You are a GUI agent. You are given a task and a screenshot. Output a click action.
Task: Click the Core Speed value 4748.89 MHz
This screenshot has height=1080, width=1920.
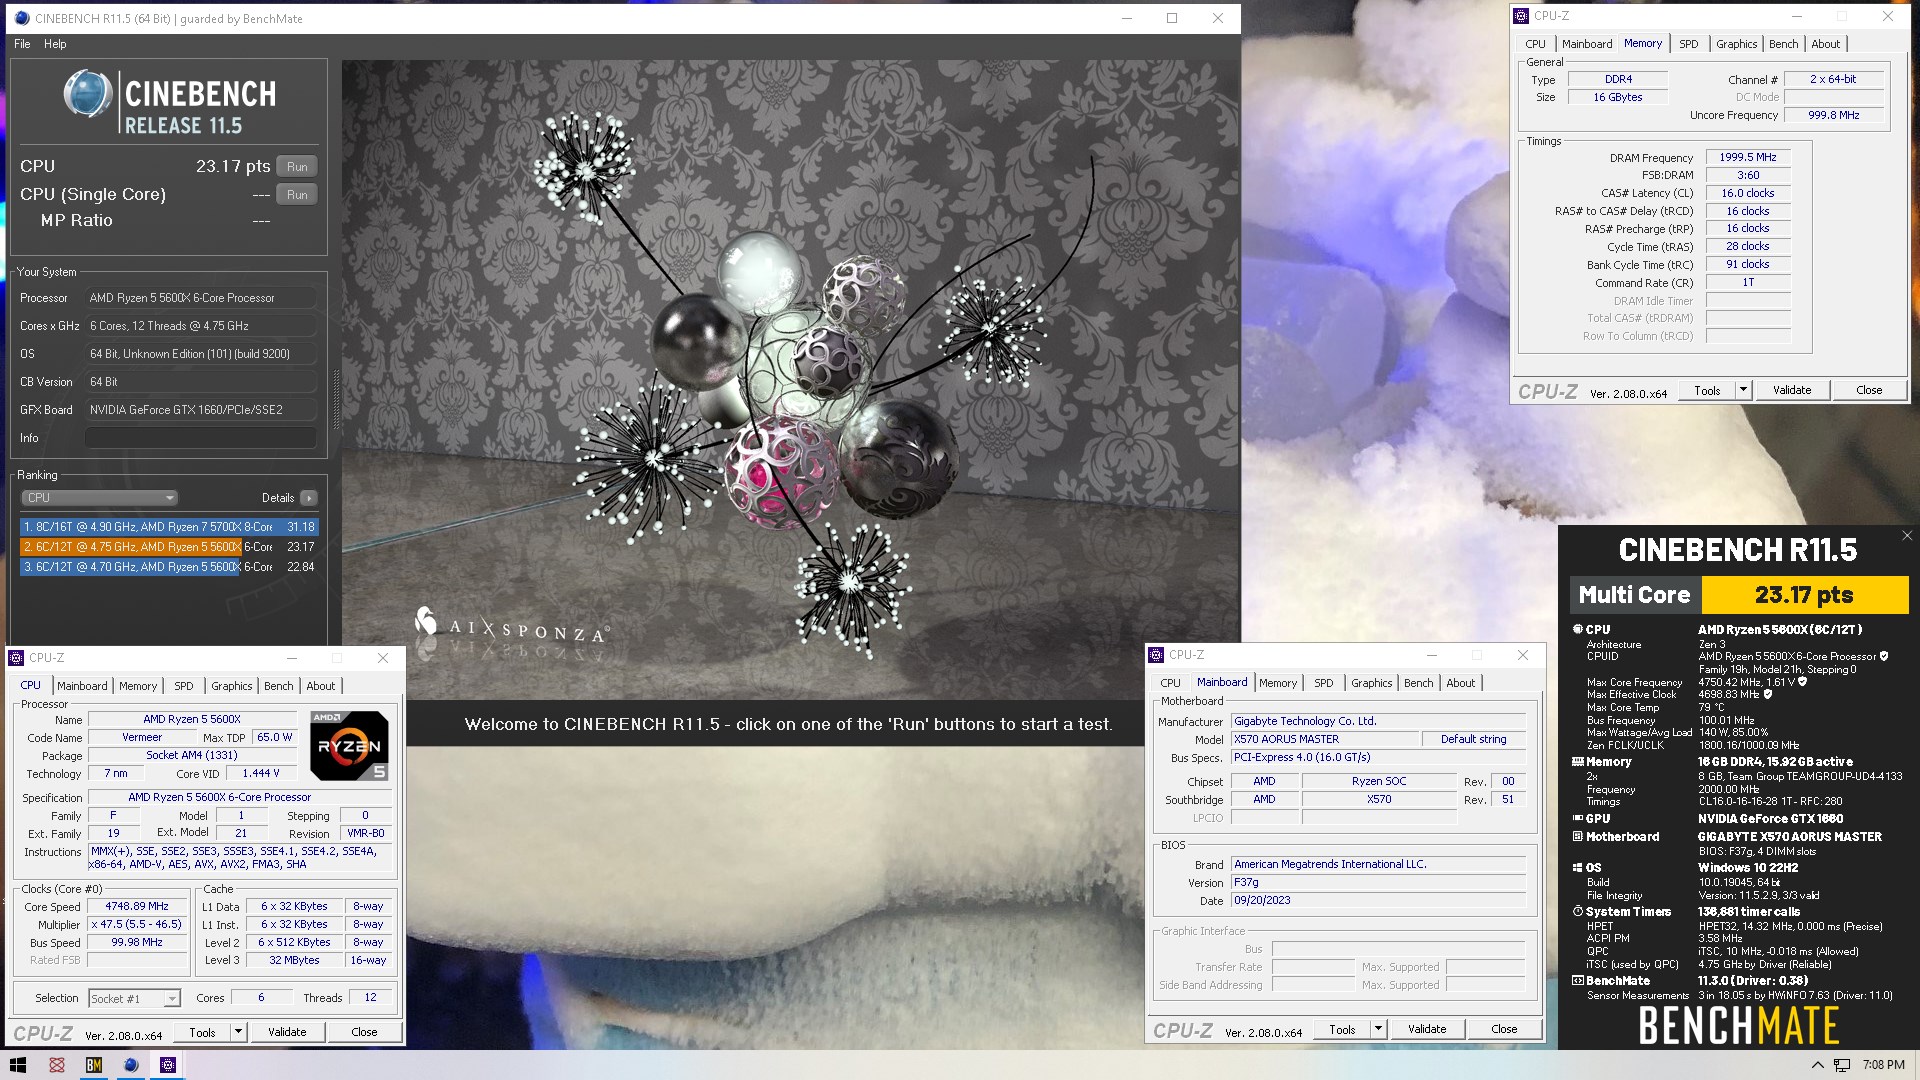(137, 906)
